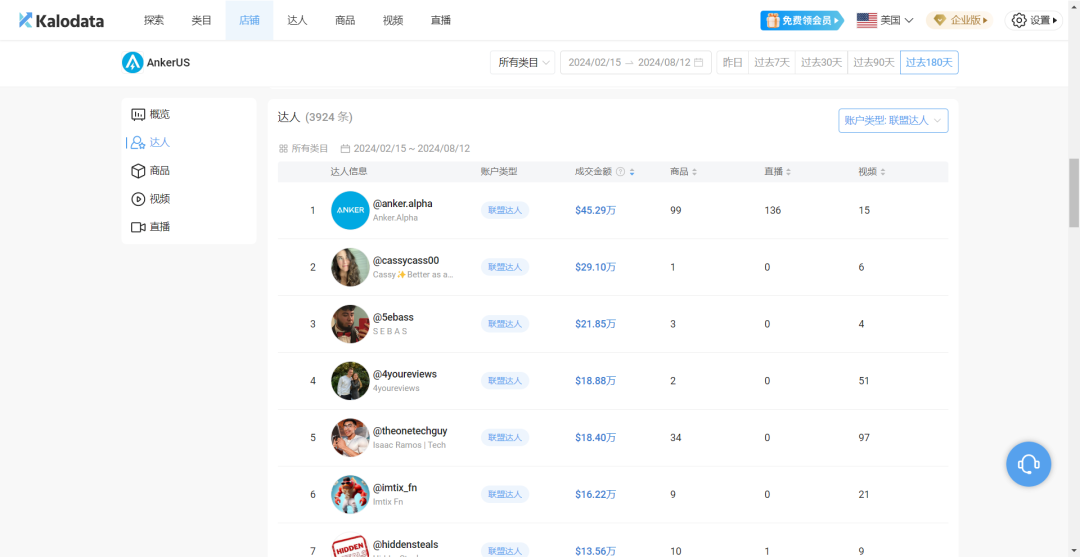Sort the list by the 商品 column
The width and height of the screenshot is (1080, 557).
tap(684, 172)
